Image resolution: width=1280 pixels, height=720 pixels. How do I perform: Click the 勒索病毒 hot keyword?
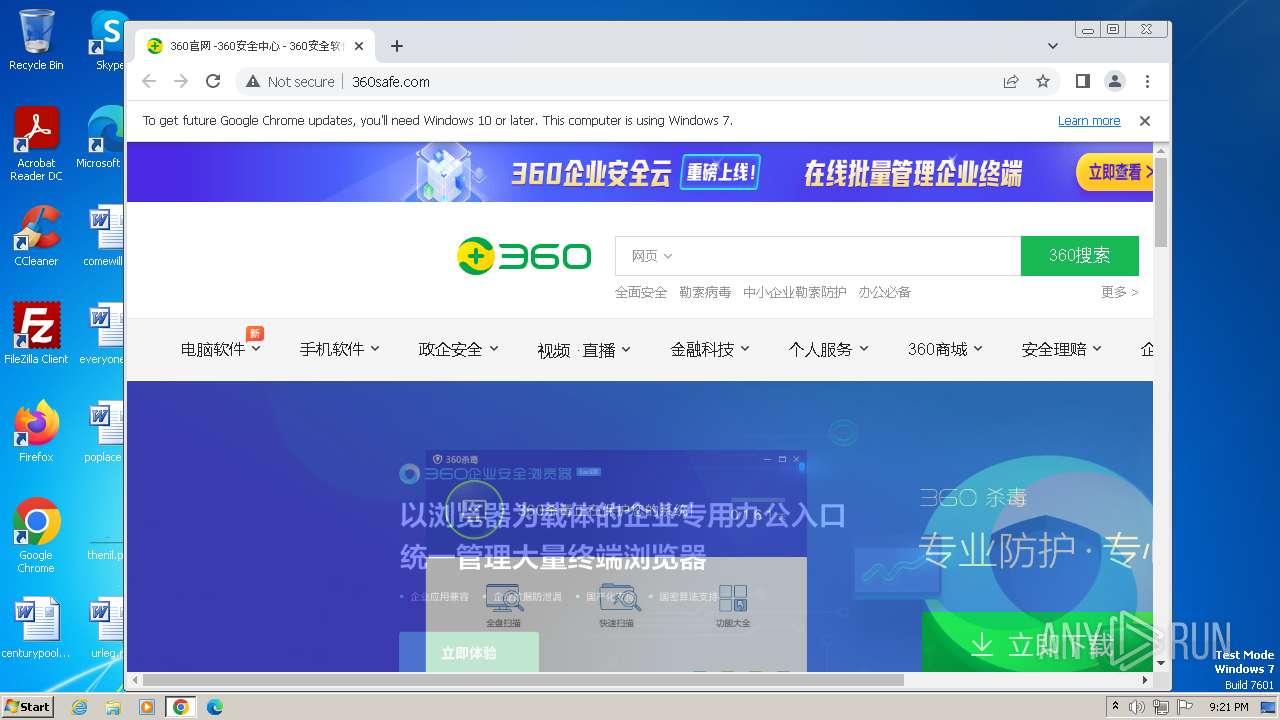(x=705, y=292)
